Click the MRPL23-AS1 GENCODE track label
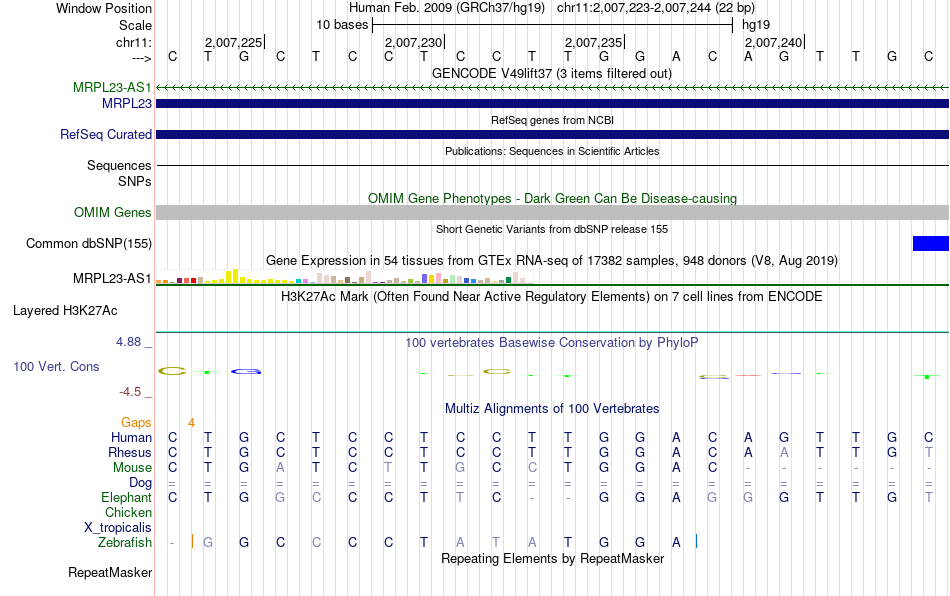Image resolution: width=950 pixels, height=596 pixels. coord(112,87)
